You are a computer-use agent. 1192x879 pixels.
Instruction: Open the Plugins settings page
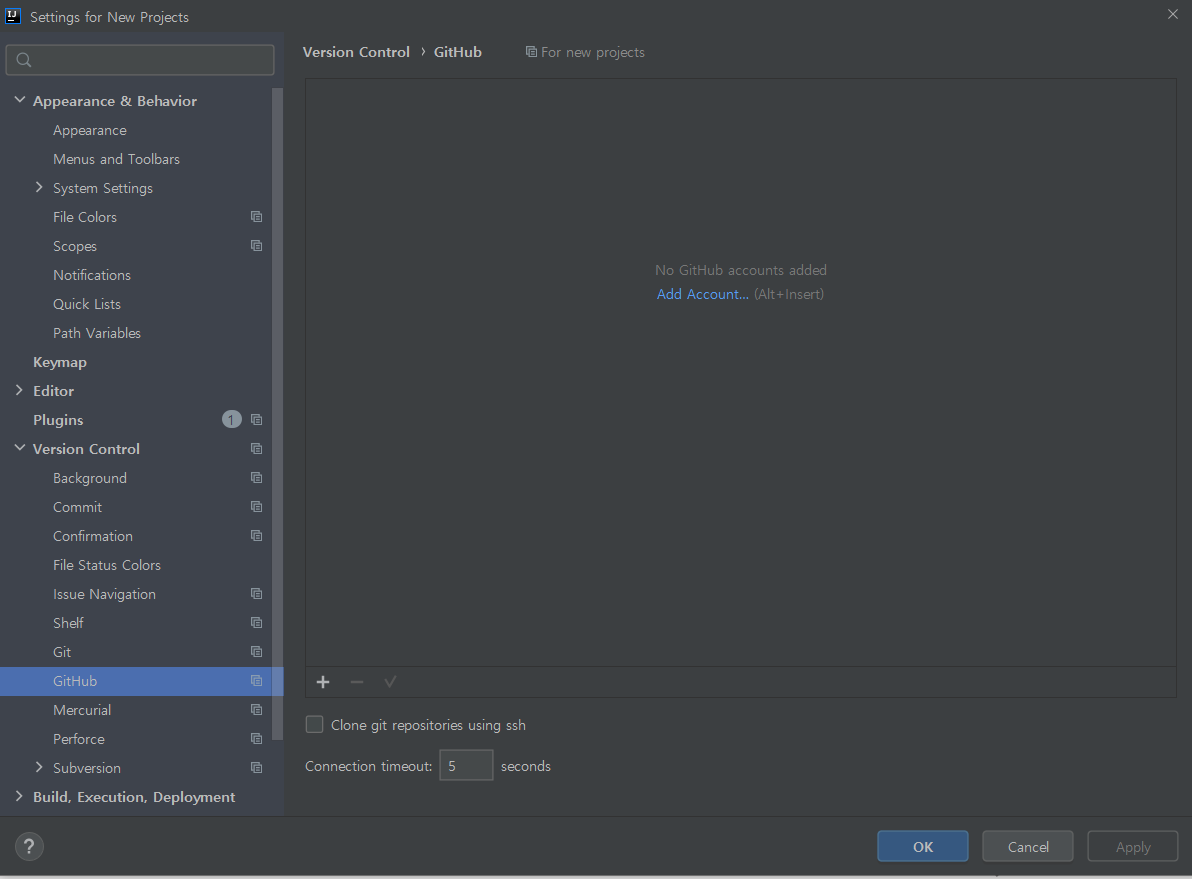(59, 420)
